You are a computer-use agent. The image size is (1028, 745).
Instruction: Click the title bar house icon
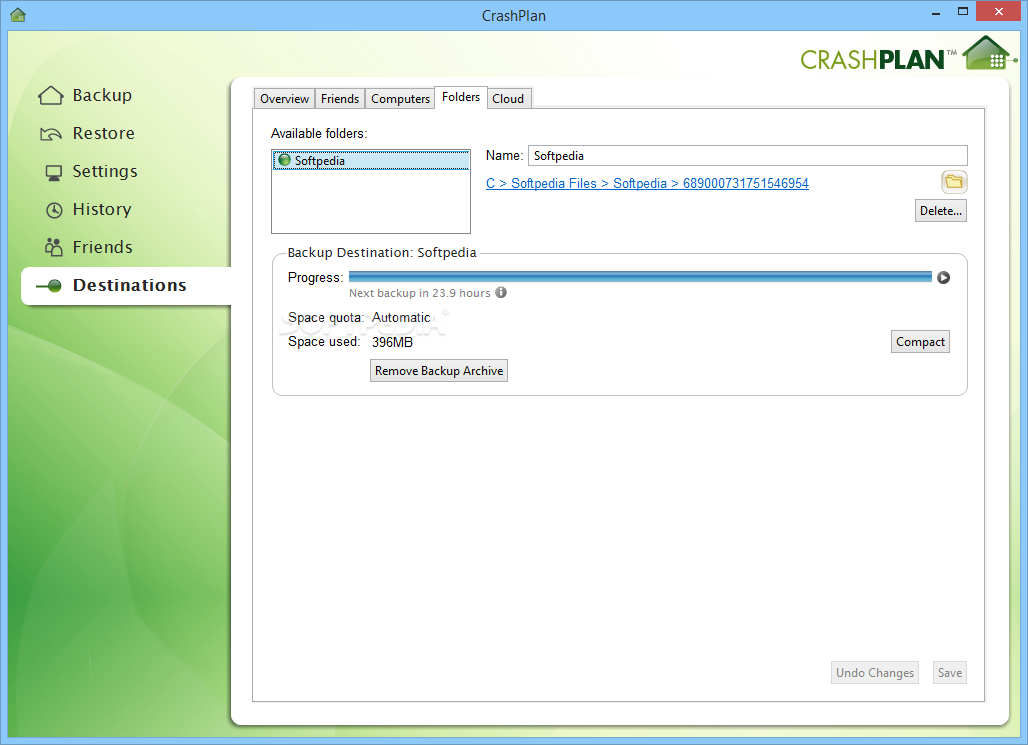[18, 14]
